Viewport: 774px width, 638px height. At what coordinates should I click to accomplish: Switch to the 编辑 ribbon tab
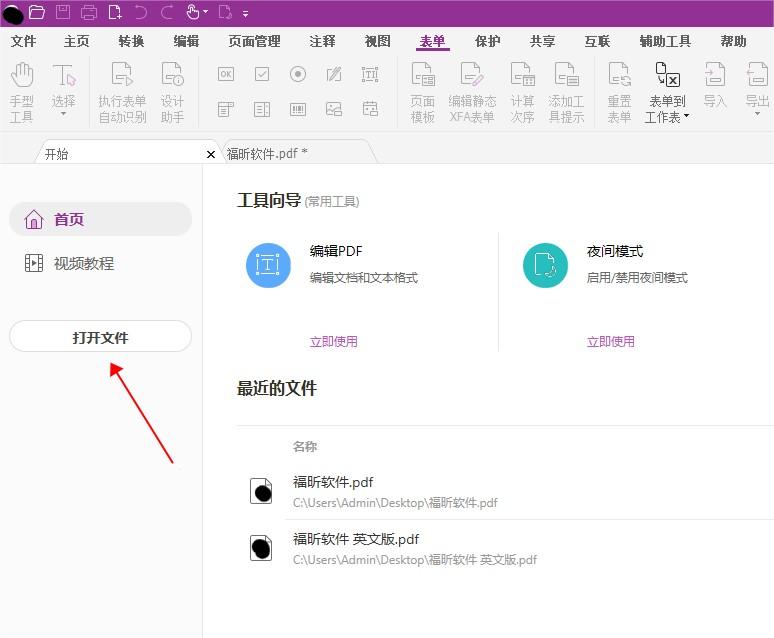(x=186, y=41)
